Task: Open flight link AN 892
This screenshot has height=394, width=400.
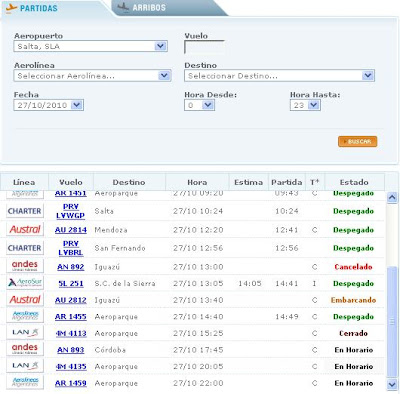Action: 71,267
